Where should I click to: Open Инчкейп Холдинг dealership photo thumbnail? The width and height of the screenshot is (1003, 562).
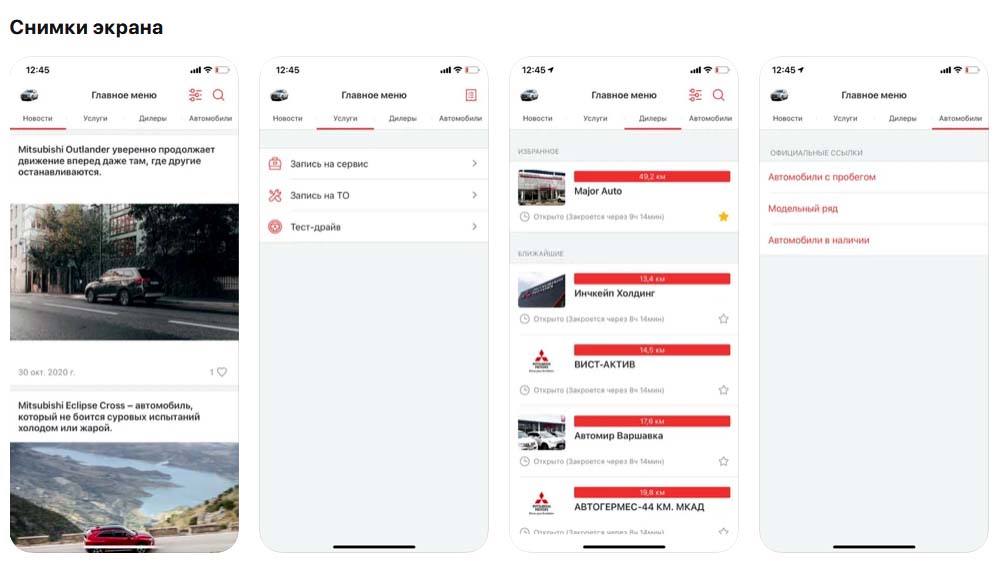pyautogui.click(x=542, y=290)
